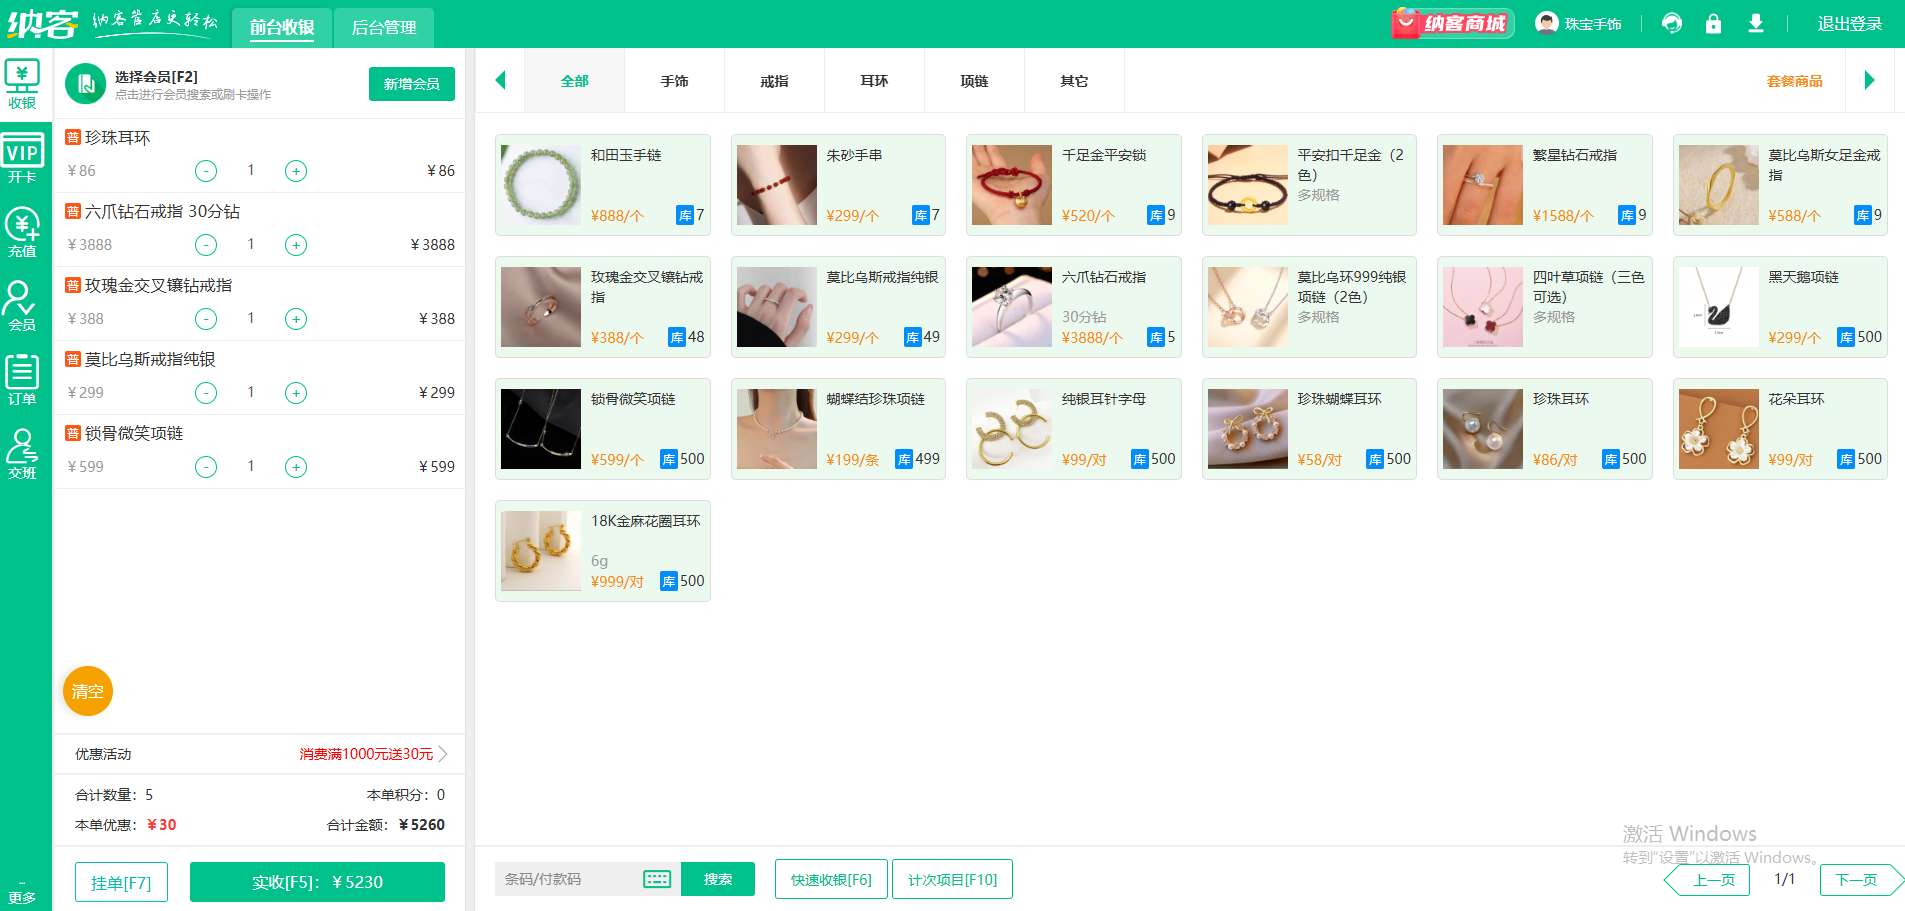Select 蝴蝶结珍珠项链 product card
Screen dimensions: 1905x911
tap(838, 429)
